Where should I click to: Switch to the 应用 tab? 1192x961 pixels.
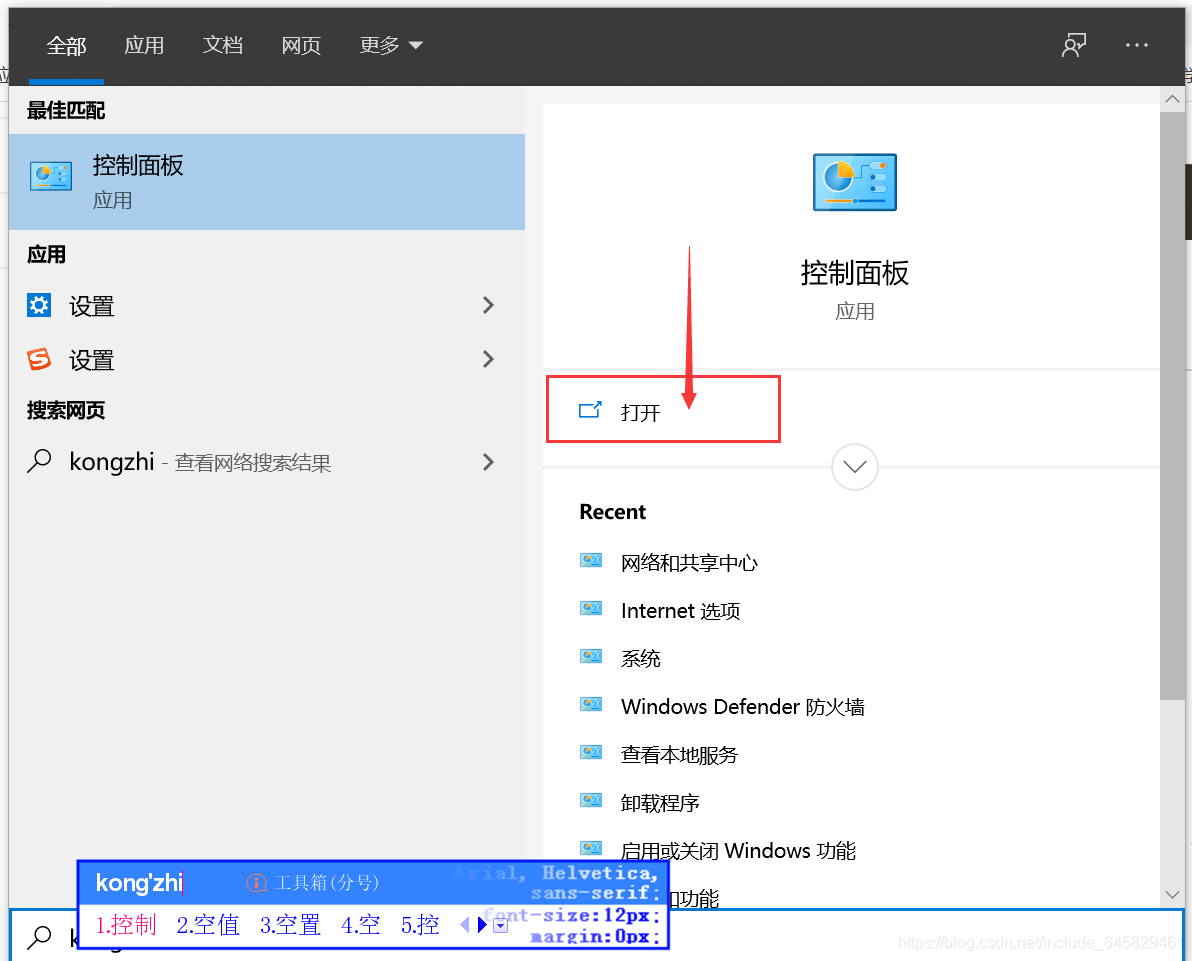pyautogui.click(x=144, y=46)
